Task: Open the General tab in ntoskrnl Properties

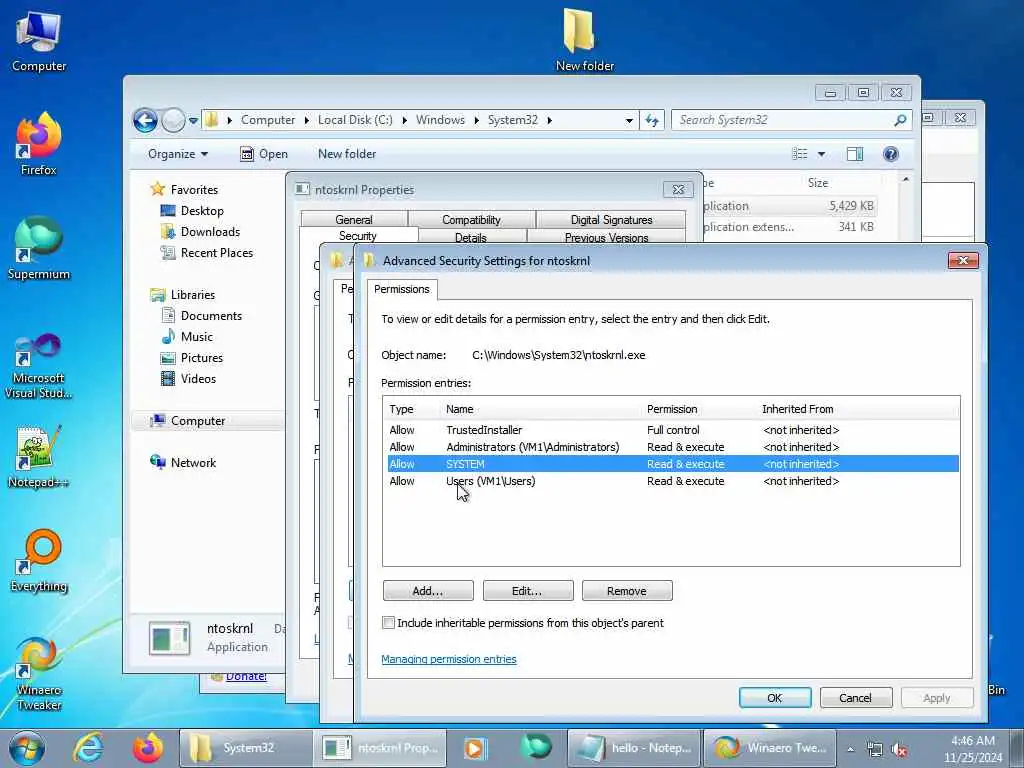Action: point(354,220)
